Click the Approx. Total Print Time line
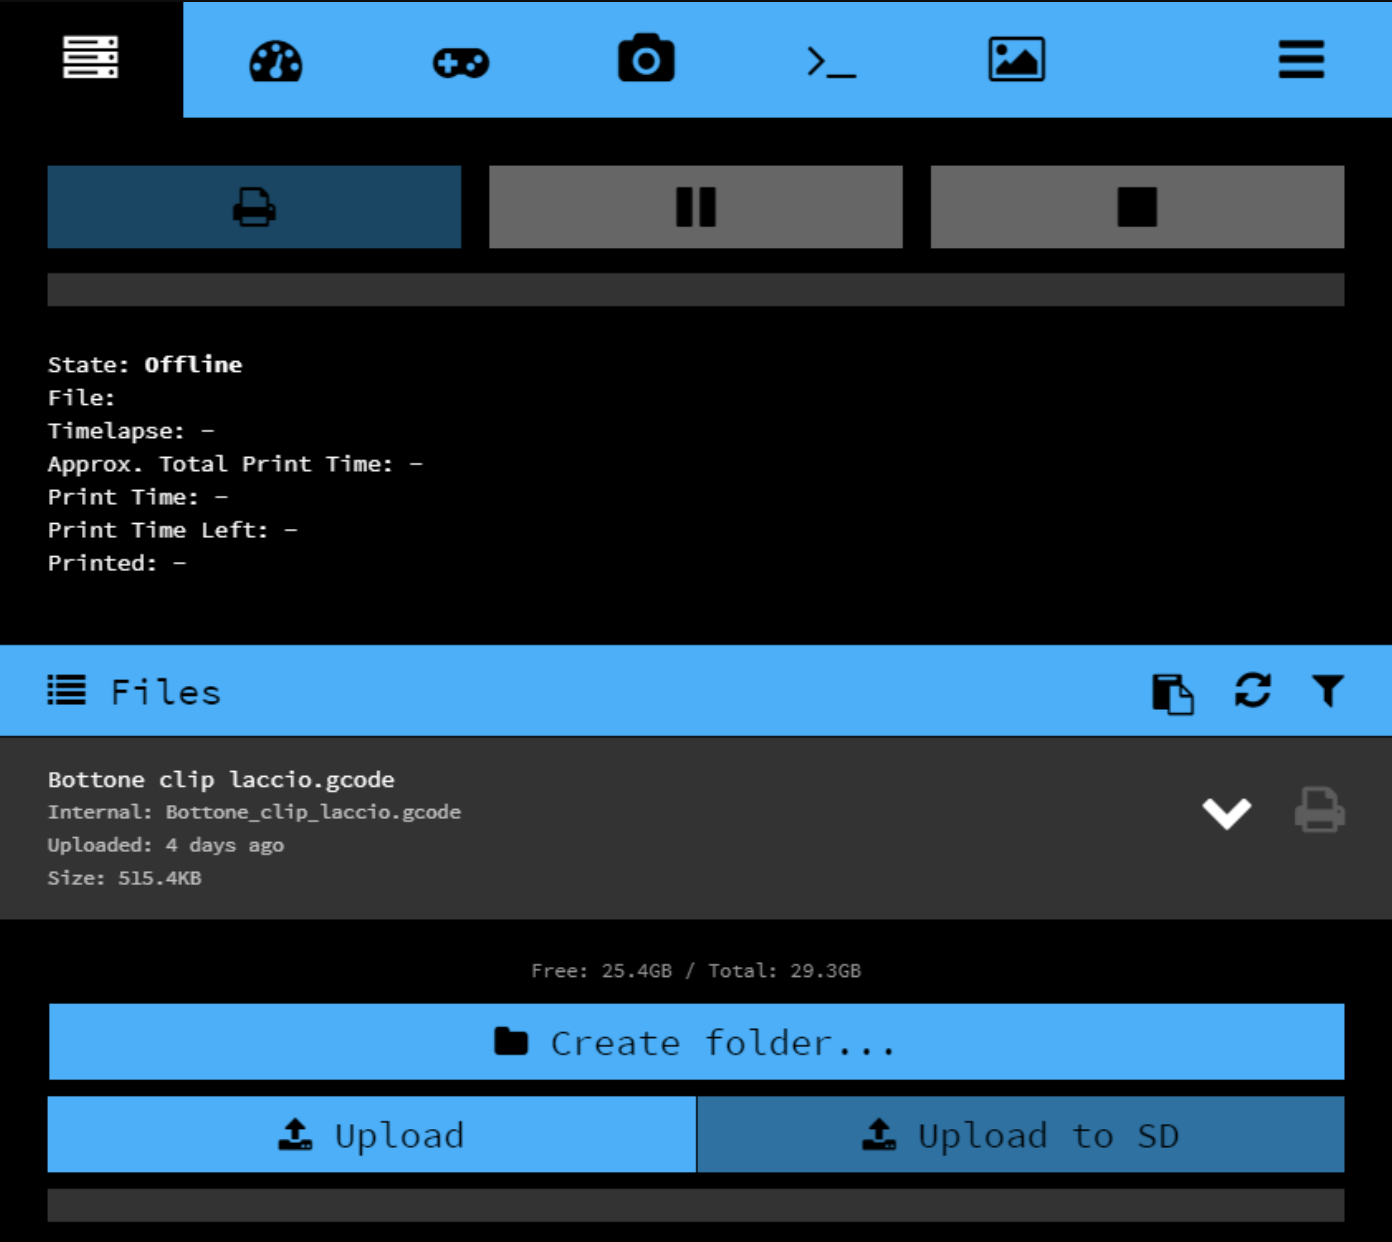Image resolution: width=1392 pixels, height=1242 pixels. [x=235, y=464]
